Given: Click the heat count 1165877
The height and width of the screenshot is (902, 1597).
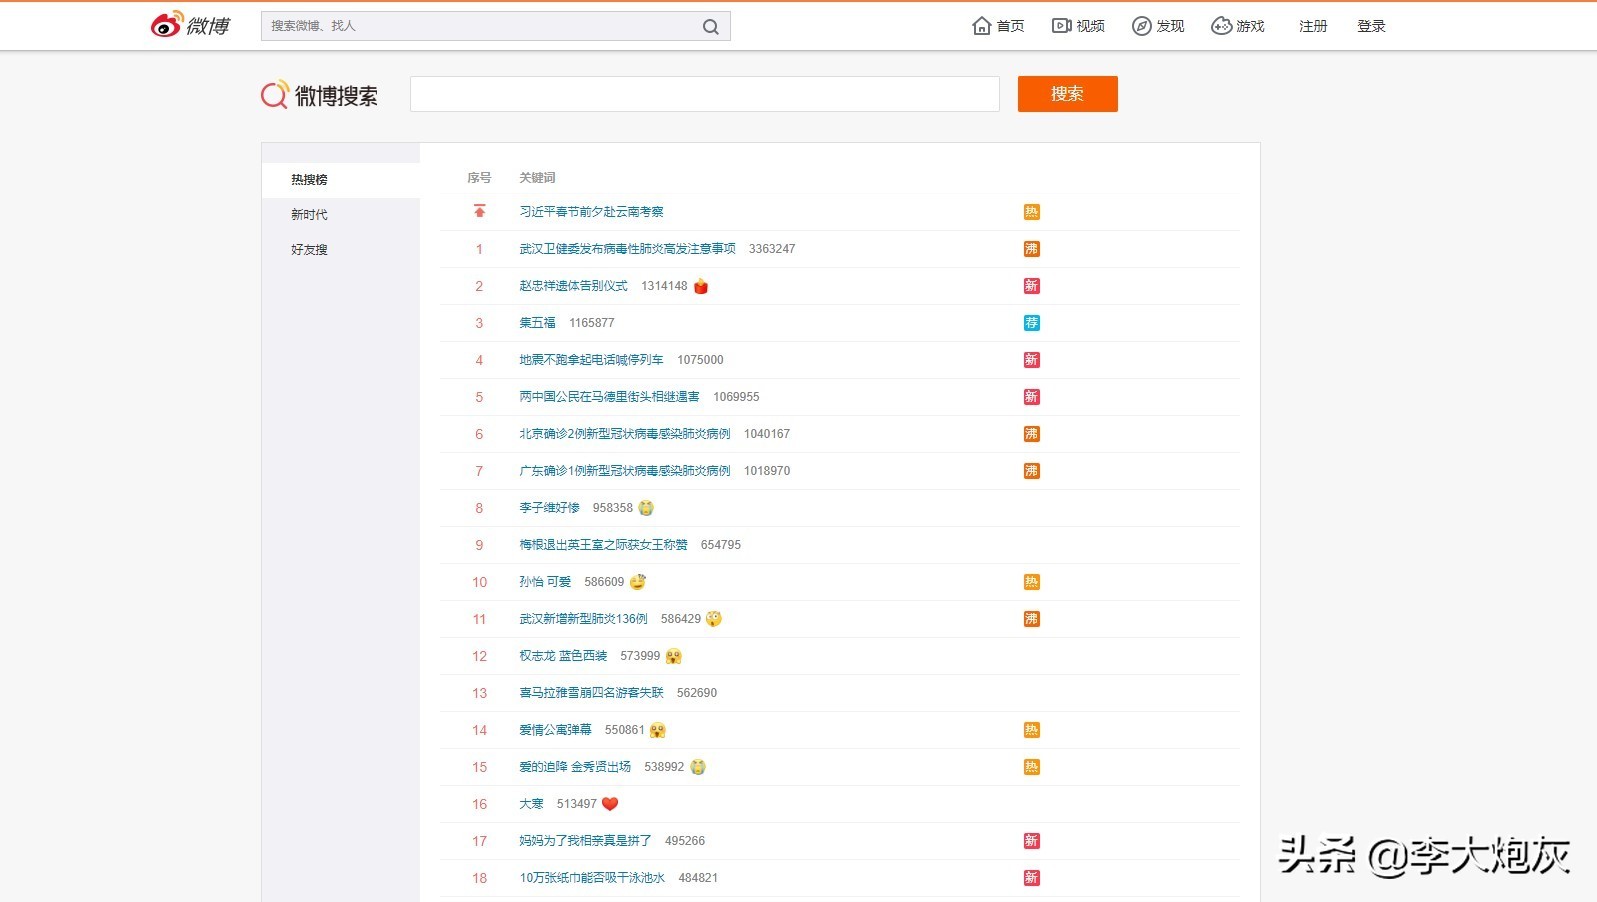Looking at the screenshot, I should [592, 323].
